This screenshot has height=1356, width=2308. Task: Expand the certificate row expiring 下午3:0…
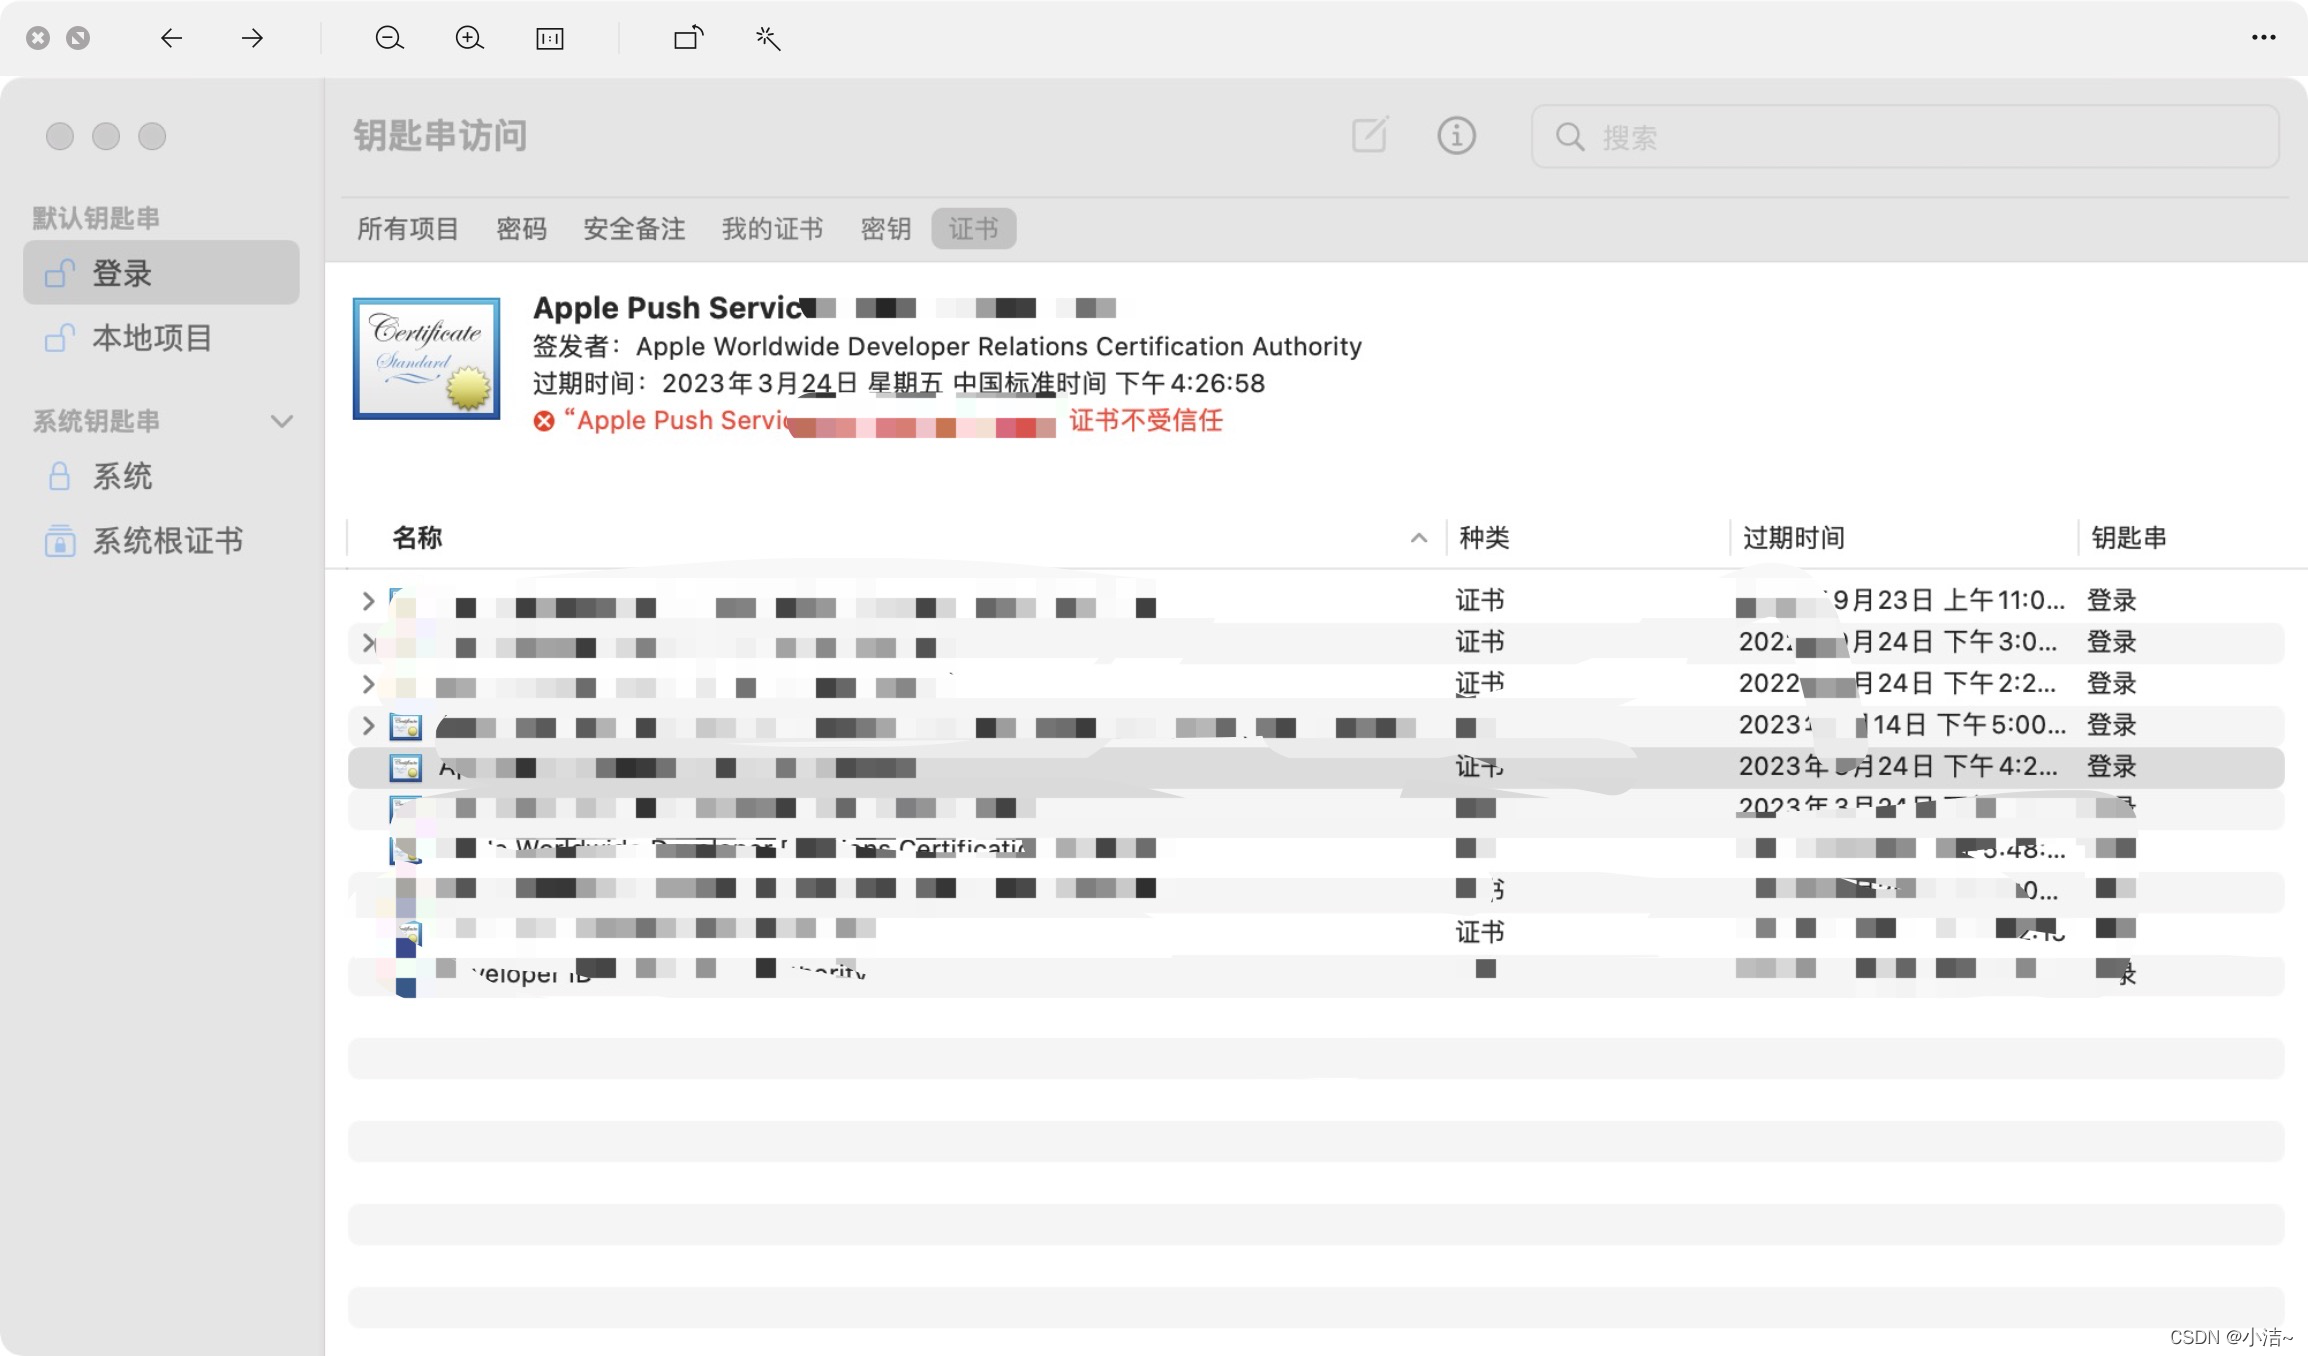pos(368,642)
